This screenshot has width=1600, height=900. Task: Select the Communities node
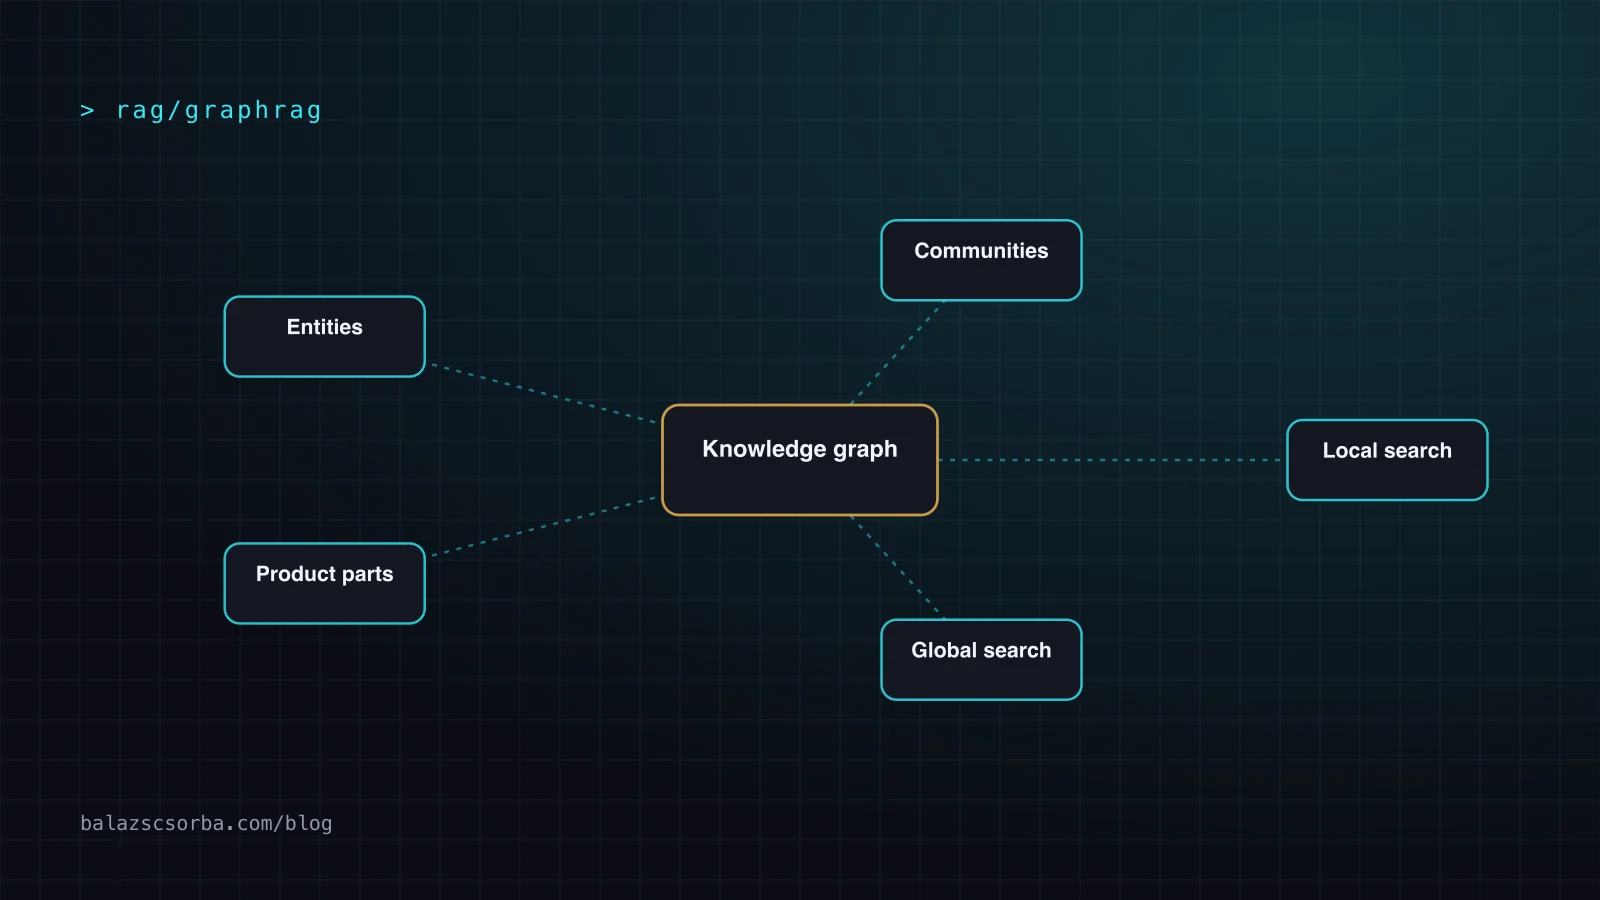tap(981, 260)
